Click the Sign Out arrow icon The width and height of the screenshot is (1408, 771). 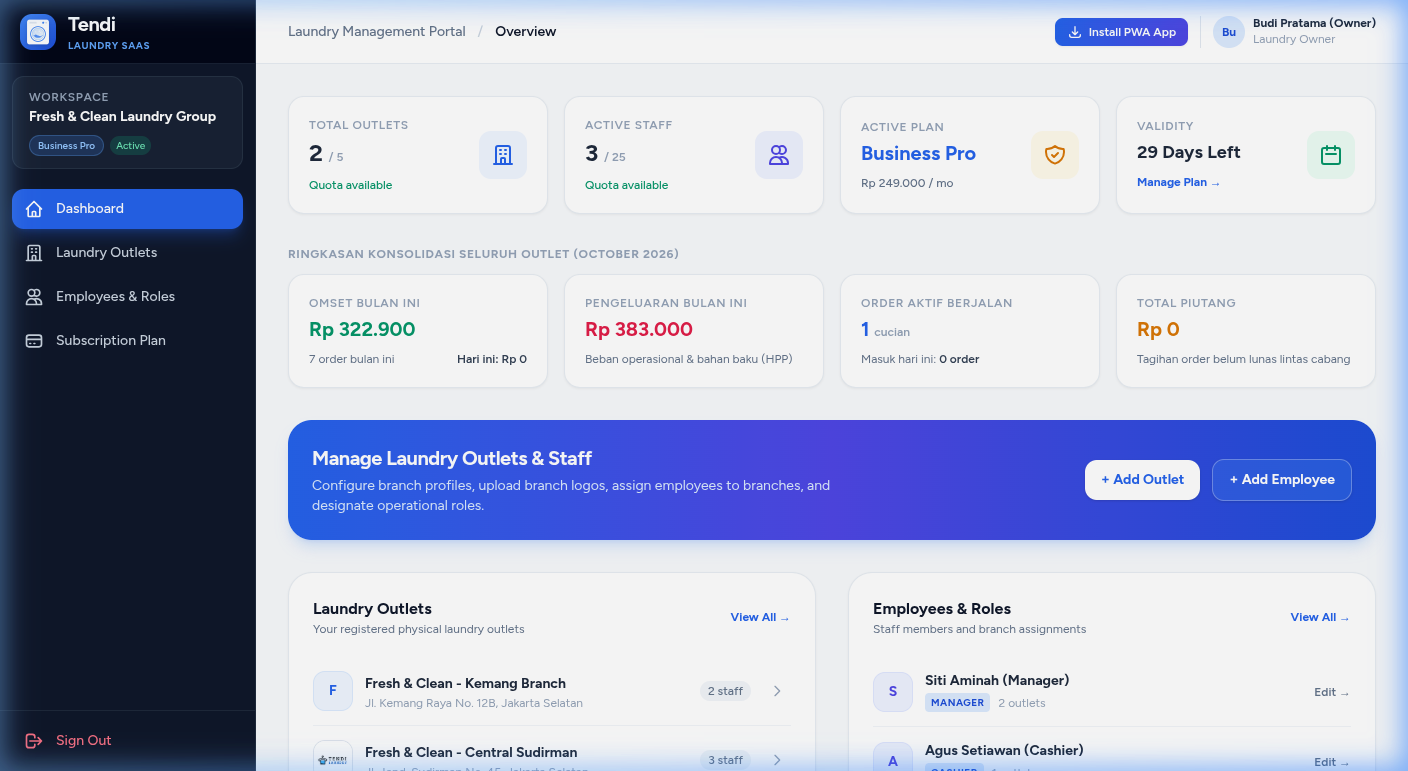pos(34,741)
